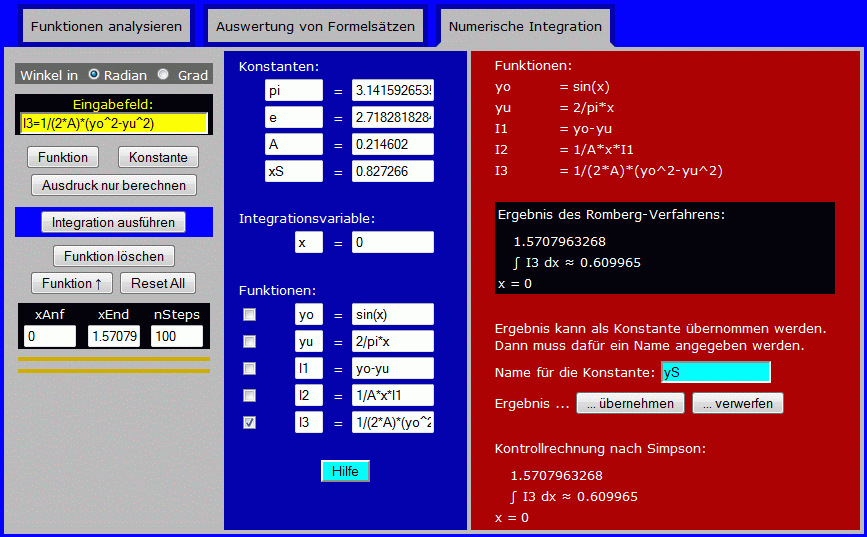Viewport: 867px width, 537px height.
Task: Open Auswertung von Formelsätzen tab
Action: pos(315,27)
